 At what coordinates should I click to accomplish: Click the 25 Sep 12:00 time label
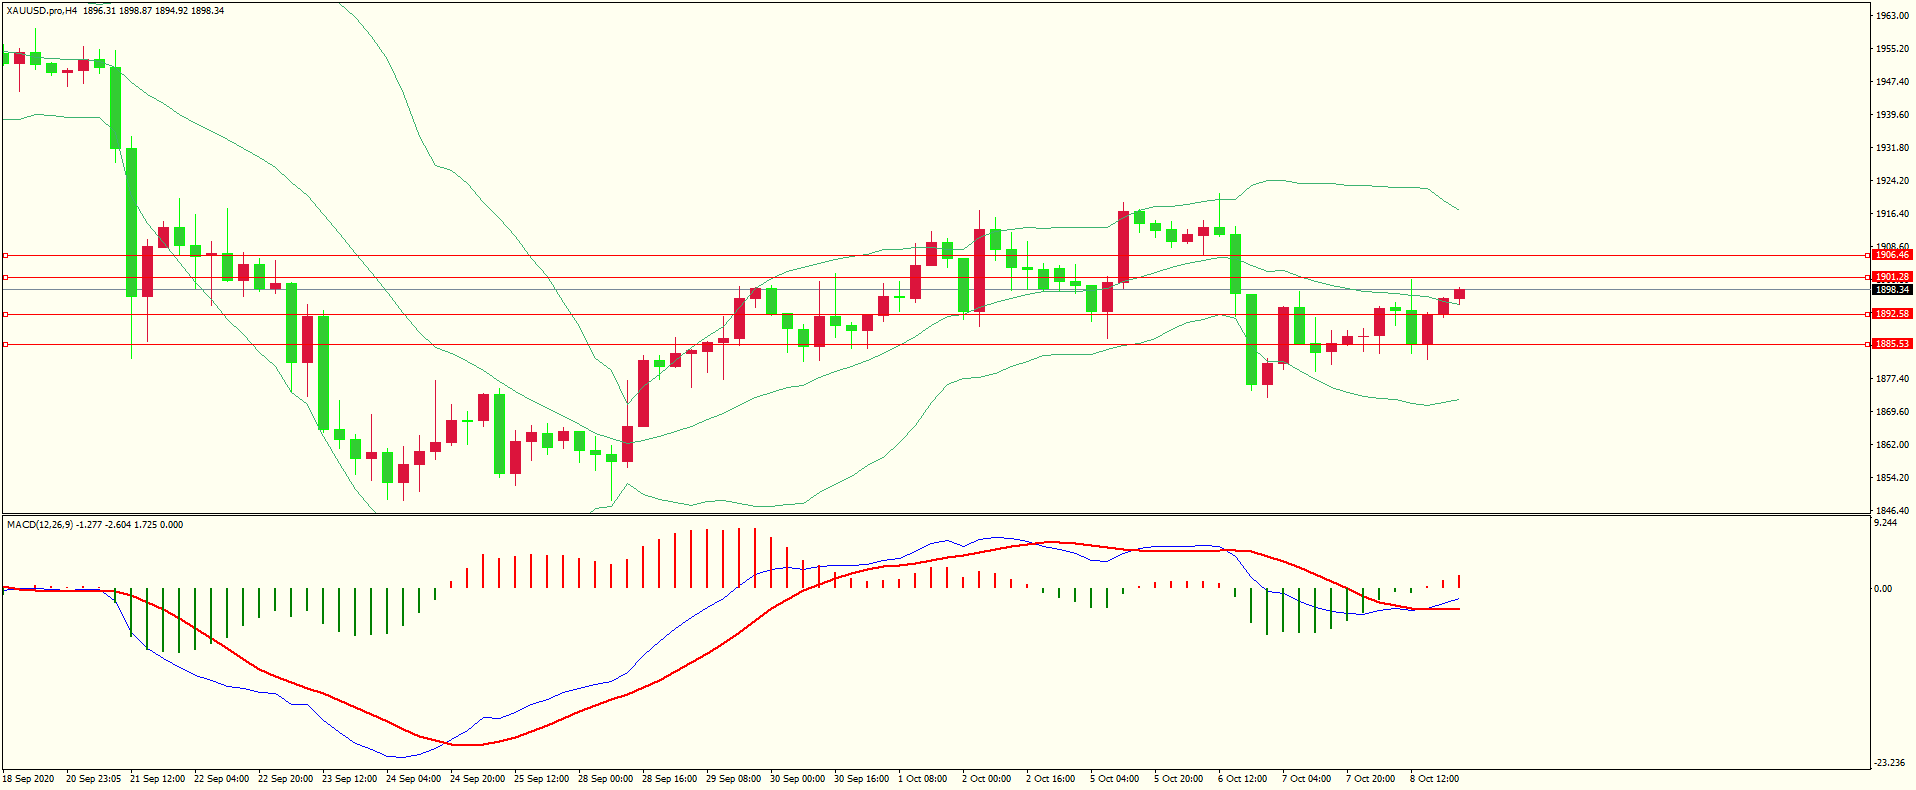pyautogui.click(x=542, y=779)
